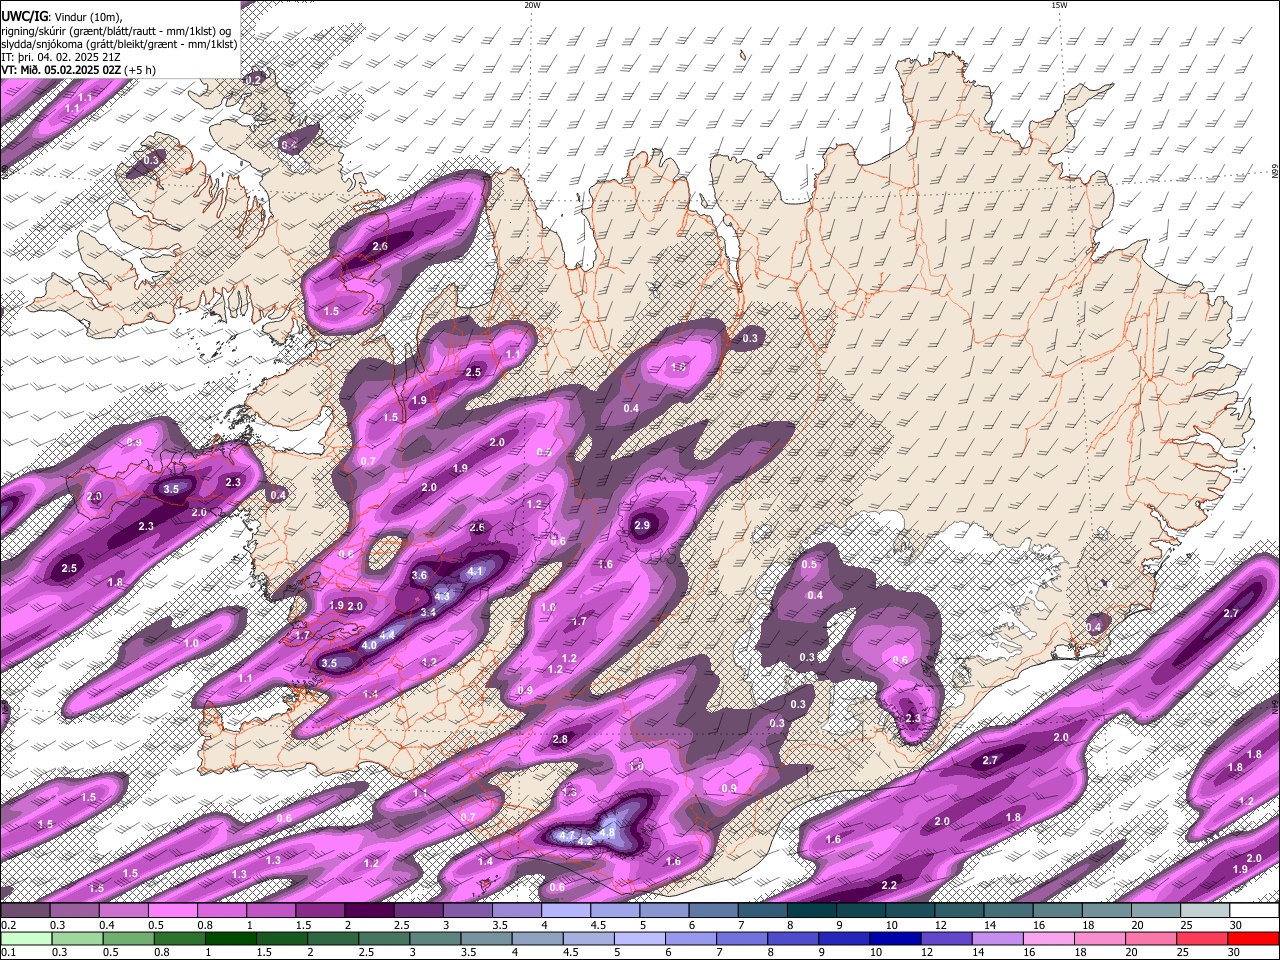Click the "15W" longitude label

click(x=1059, y=5)
